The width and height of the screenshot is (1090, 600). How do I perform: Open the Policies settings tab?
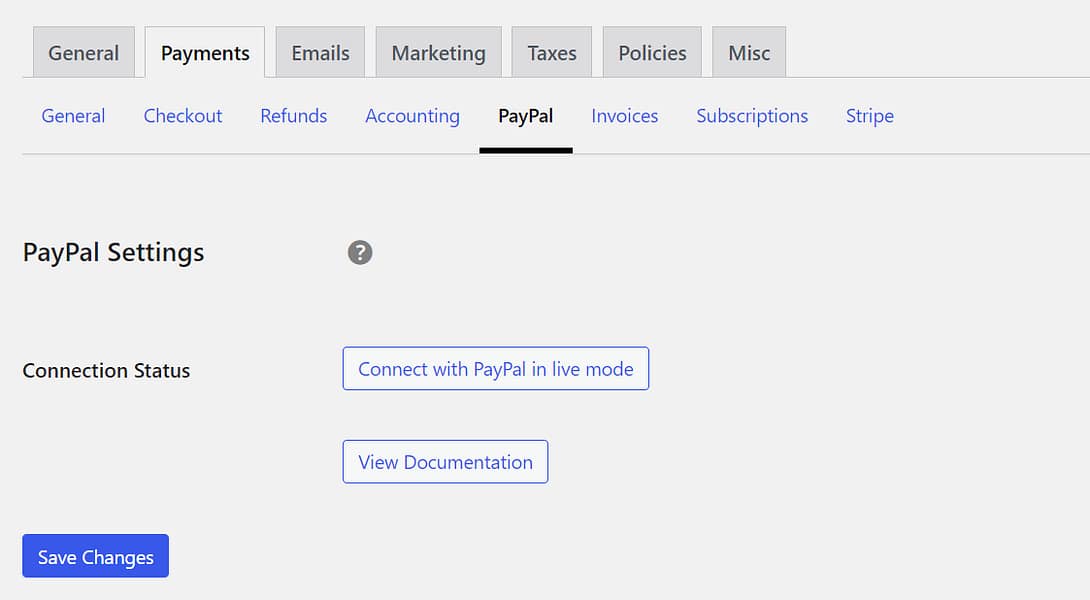651,52
